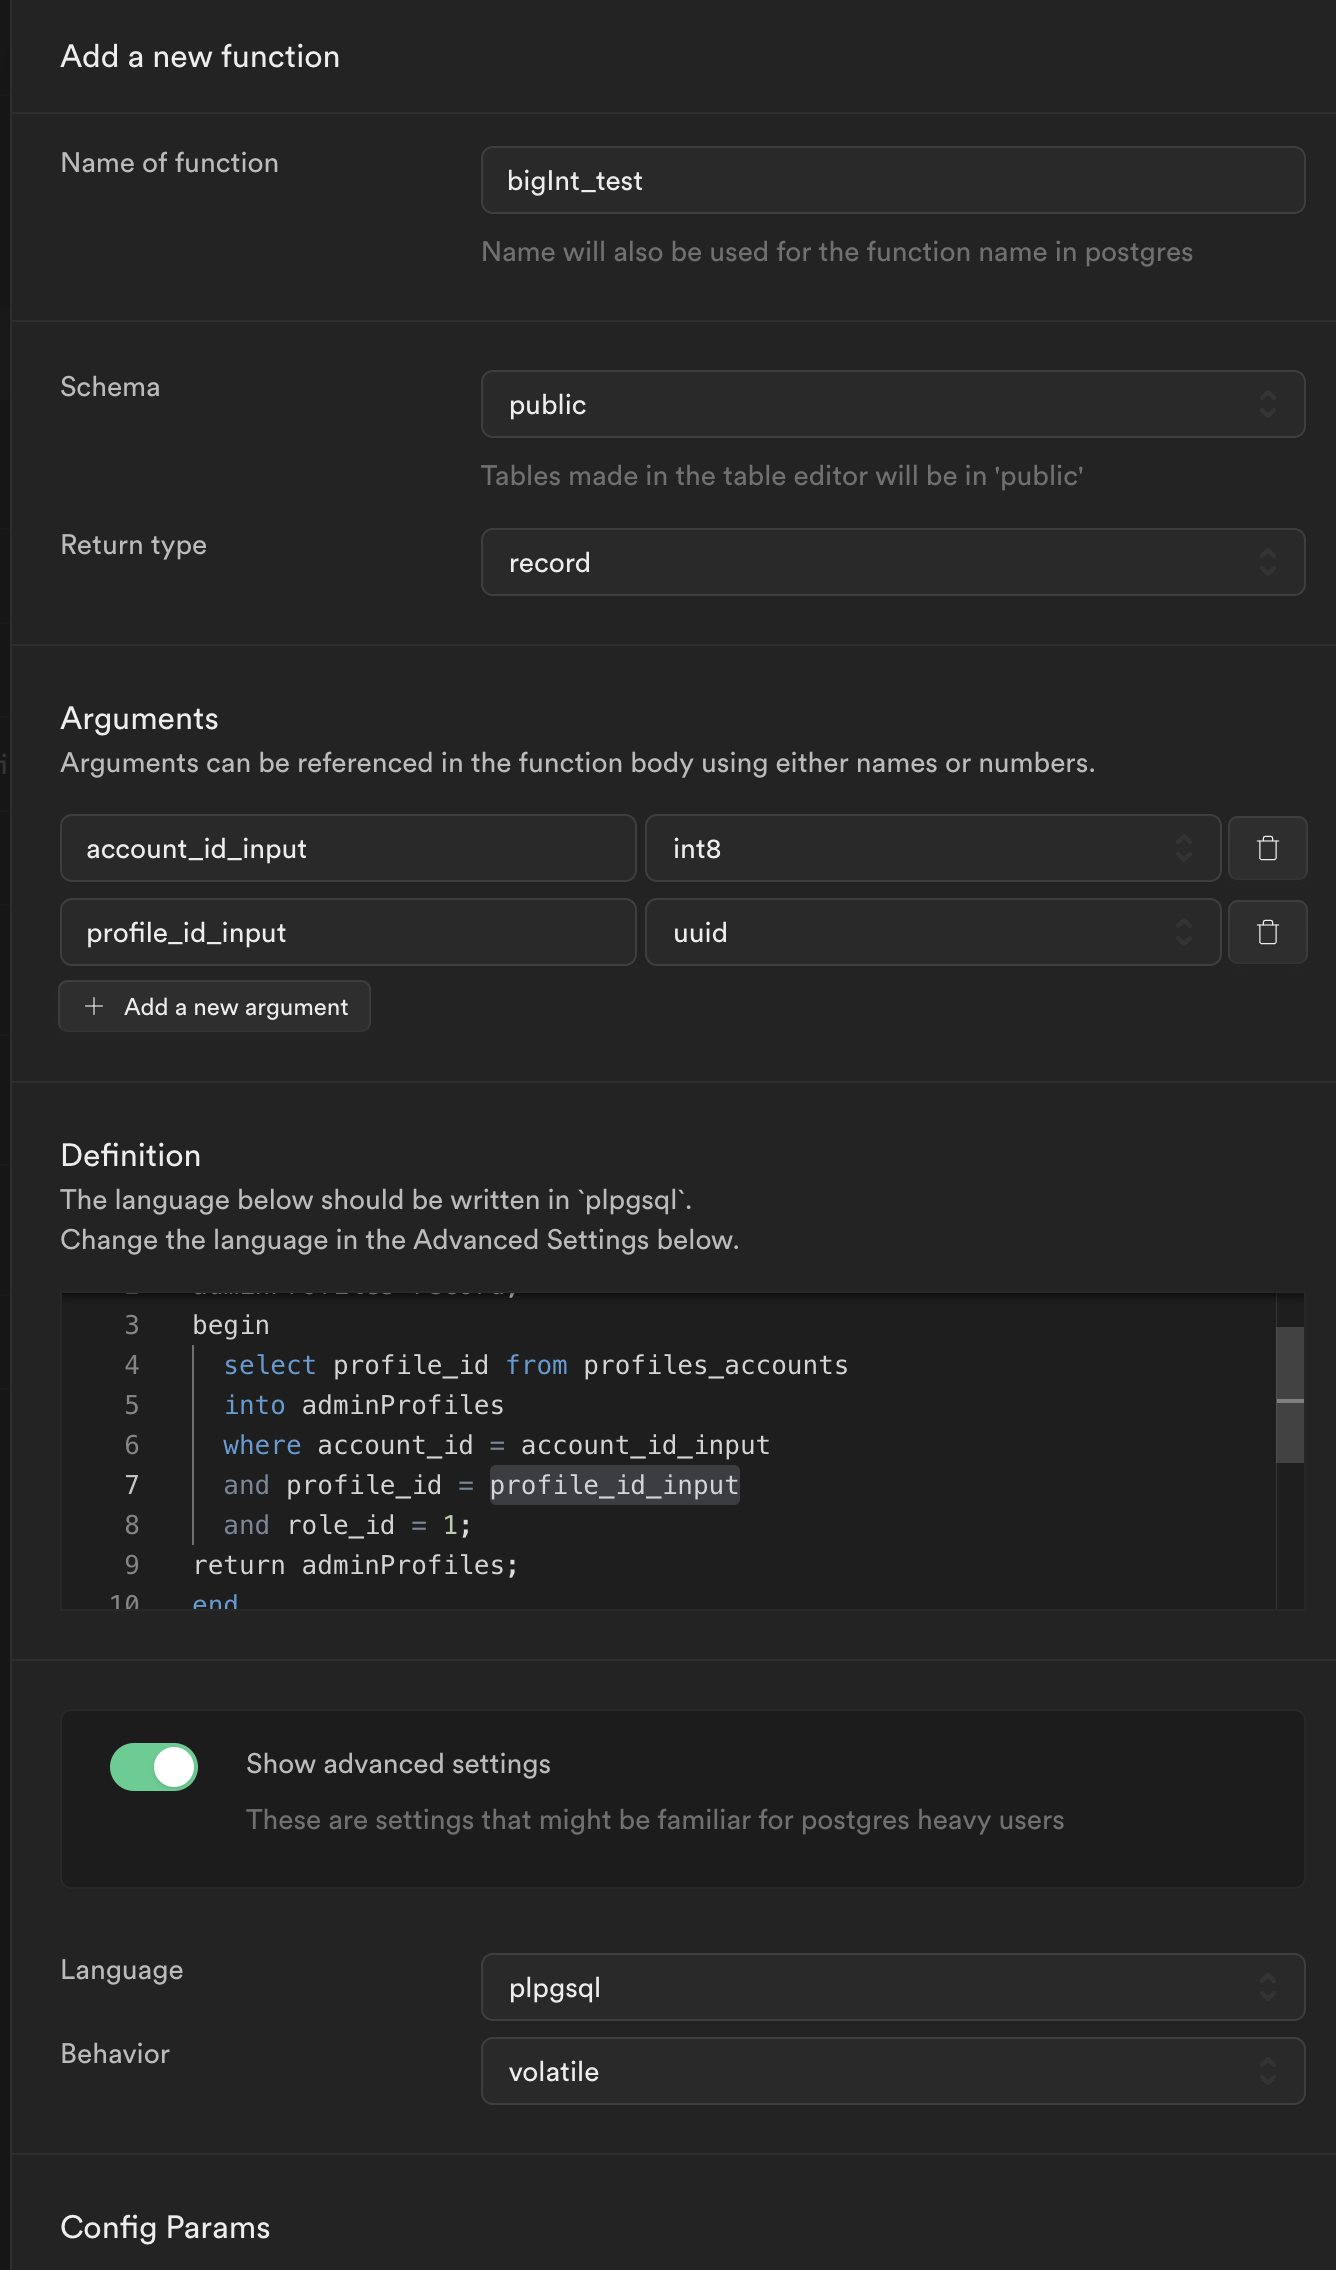Open the Behavior dropdown showing volatile

tap(893, 2071)
